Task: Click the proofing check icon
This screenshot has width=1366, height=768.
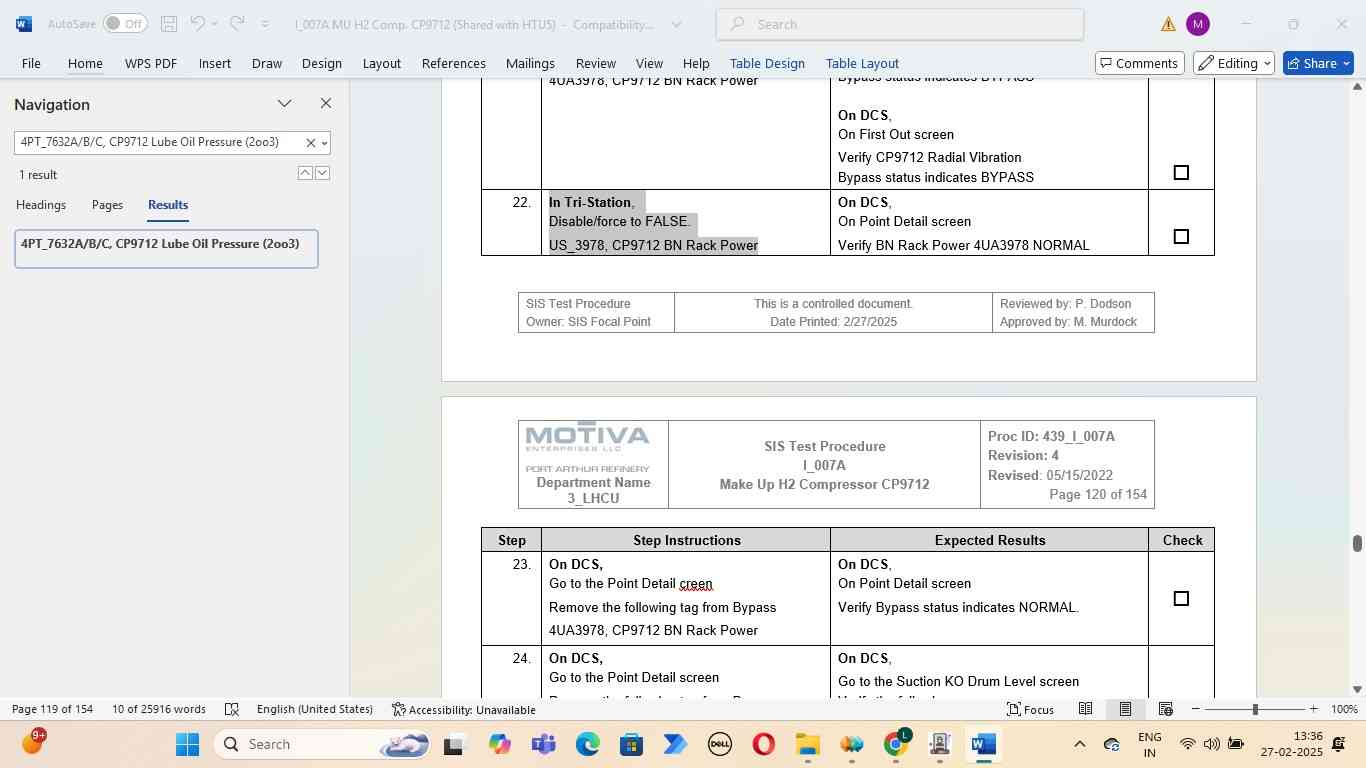Action: pos(232,709)
